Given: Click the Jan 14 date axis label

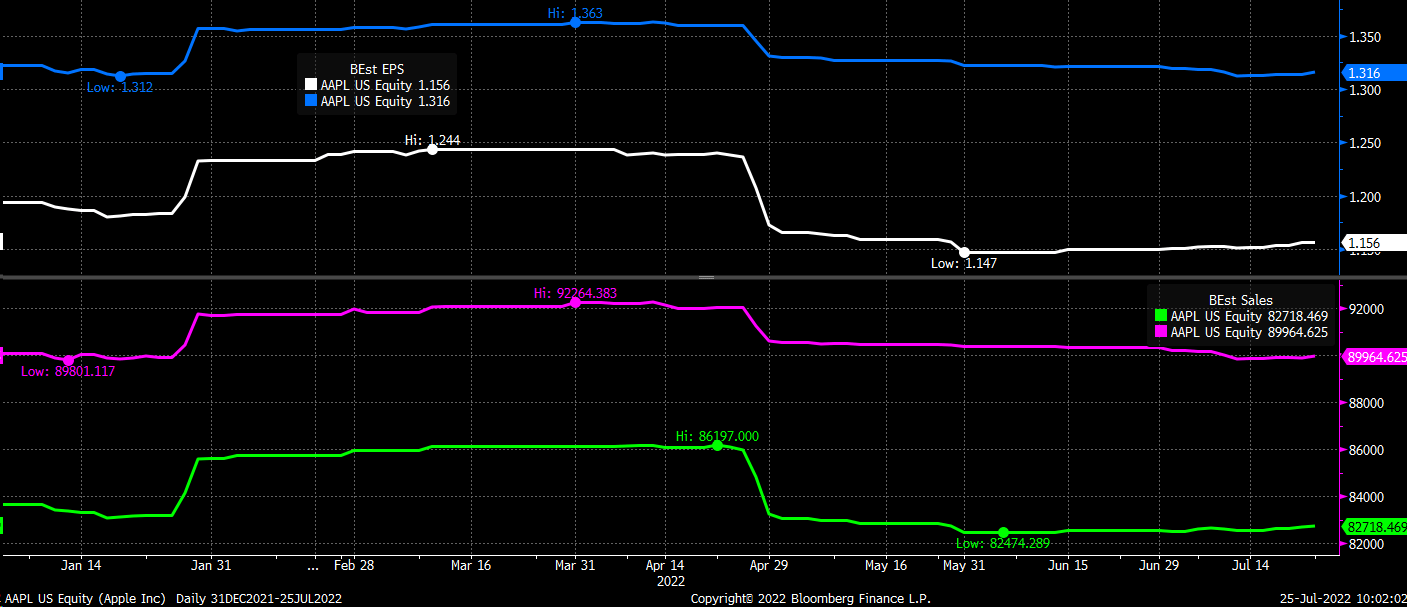Looking at the screenshot, I should click(81, 565).
